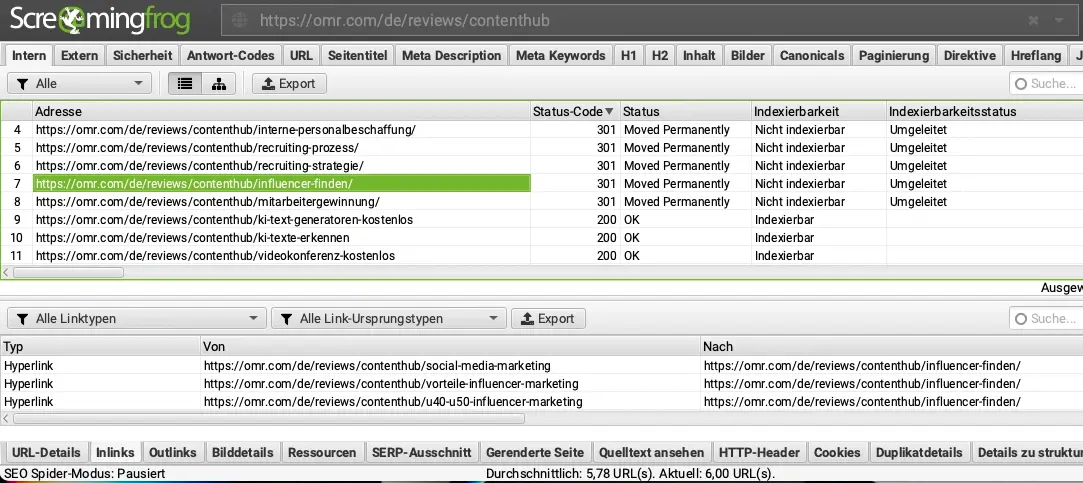This screenshot has width=1083, height=483.
Task: Click the lower Suche search field
Action: click(x=1047, y=319)
